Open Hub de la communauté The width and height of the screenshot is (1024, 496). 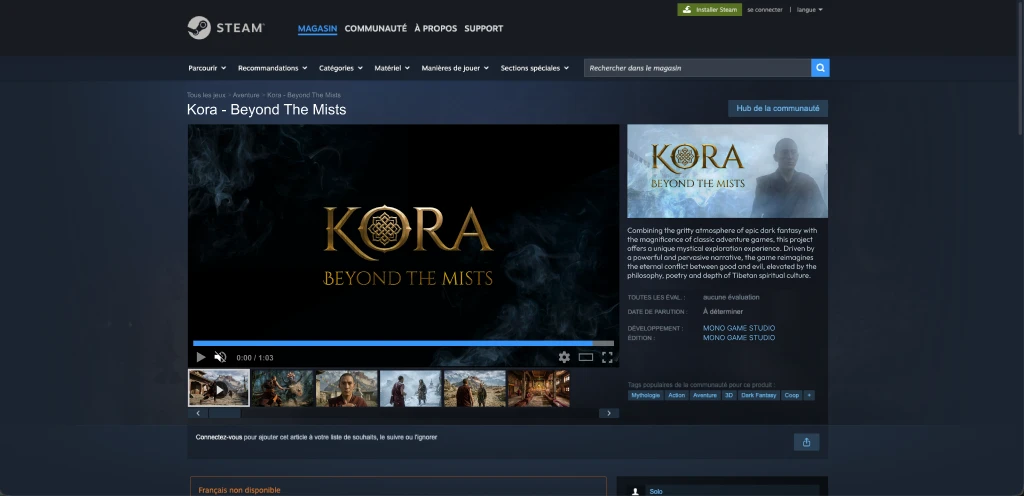click(x=778, y=108)
